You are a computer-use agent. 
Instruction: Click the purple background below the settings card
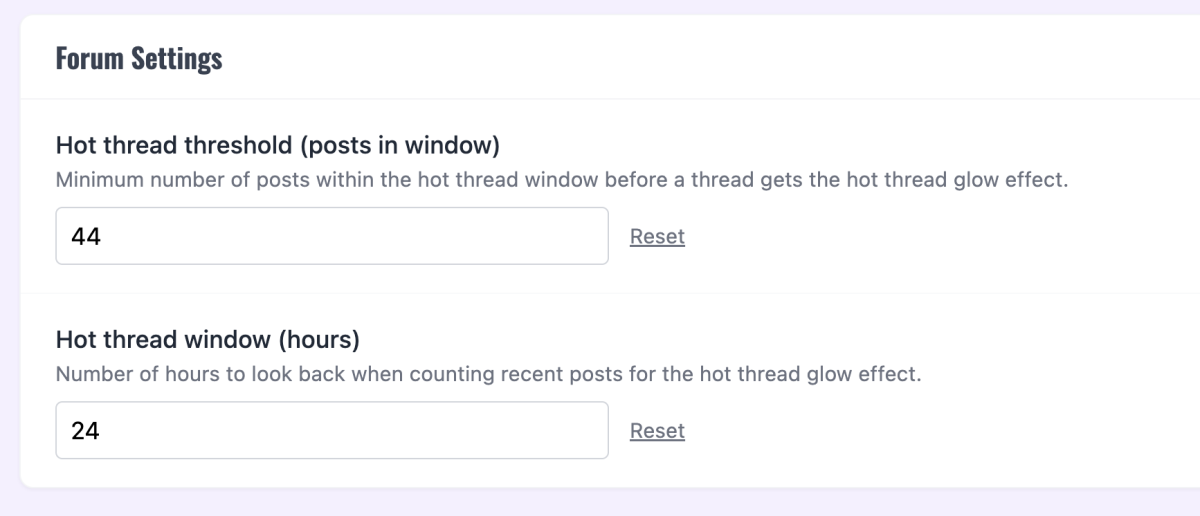click(x=600, y=503)
